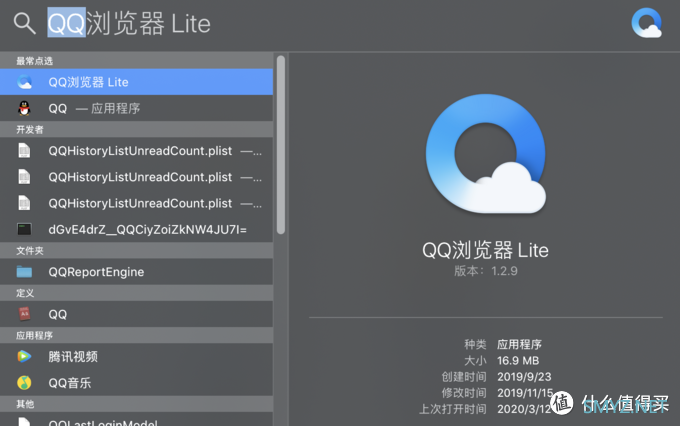Click the QQ浏览器 Lite icon in the results list

click(24, 82)
